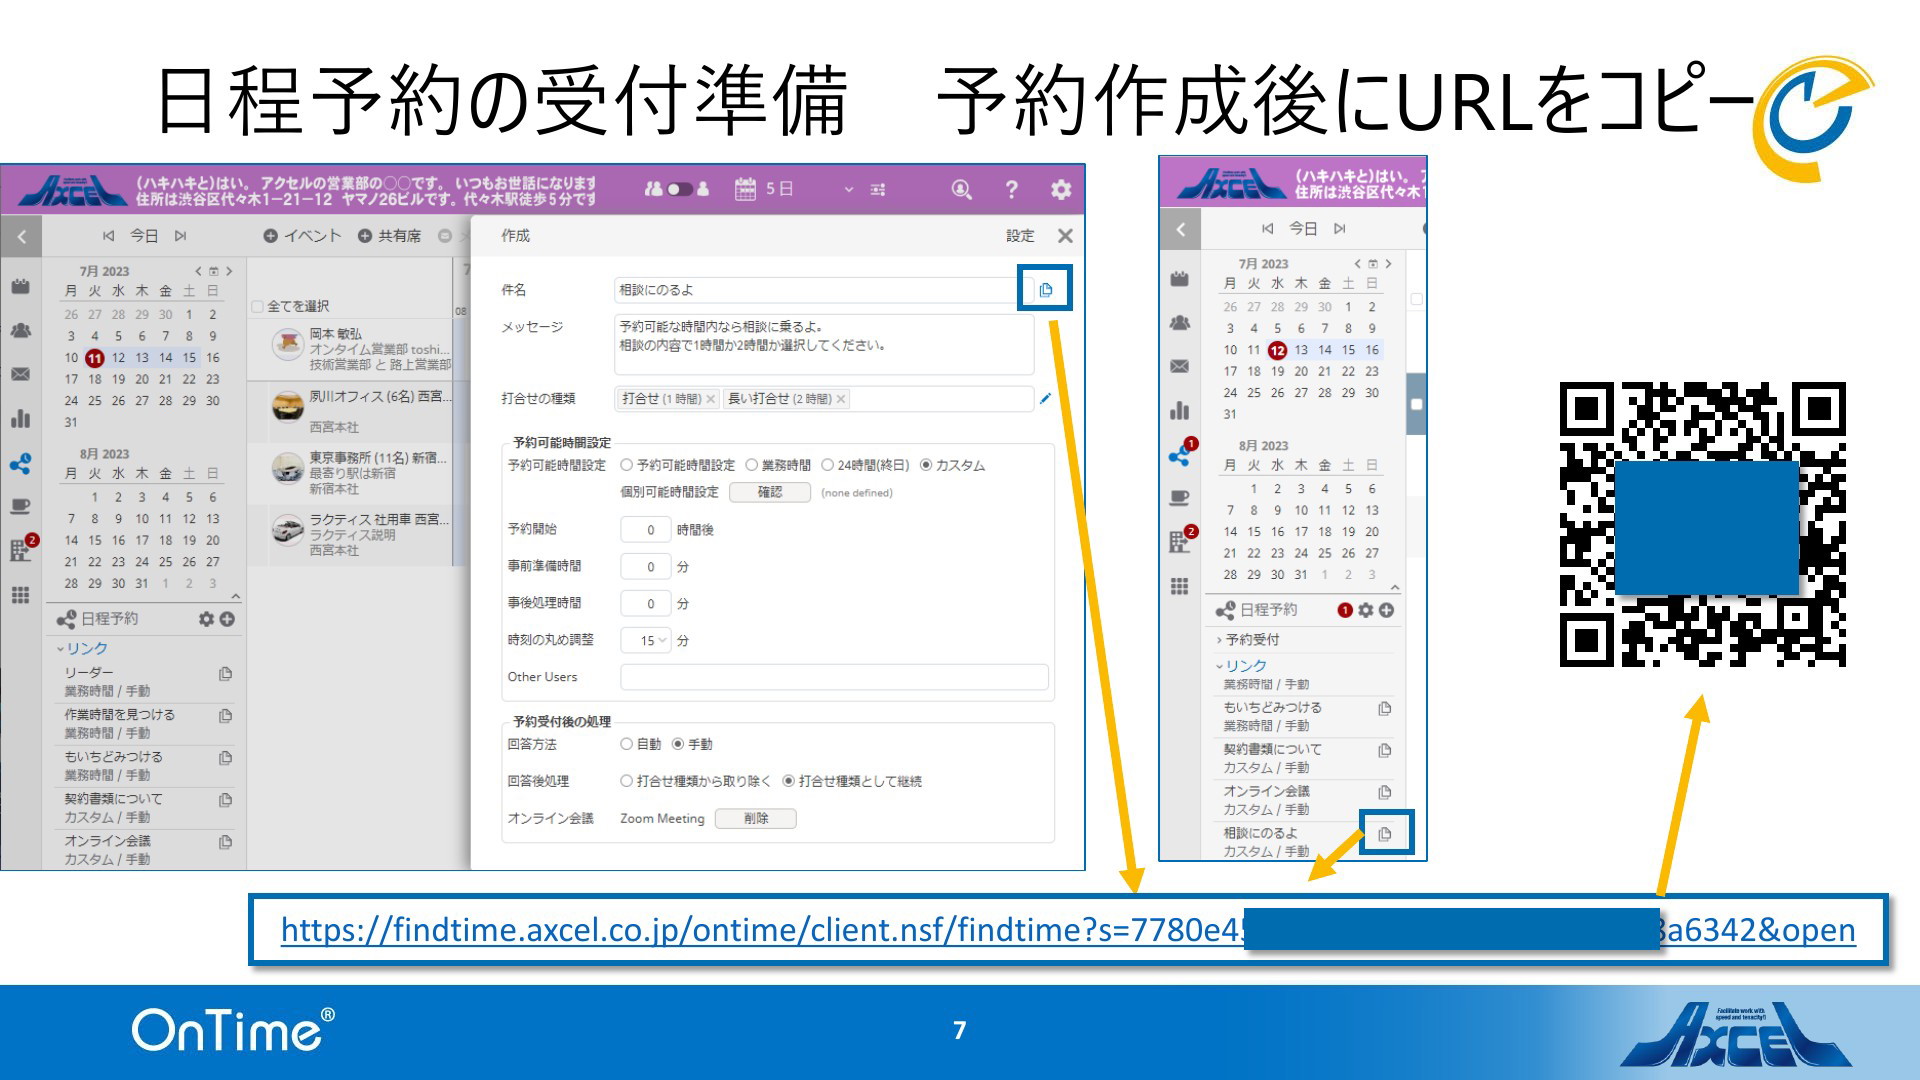The image size is (1920, 1080).
Task: Select 東京事務所 (11名) room row
Action: point(350,472)
